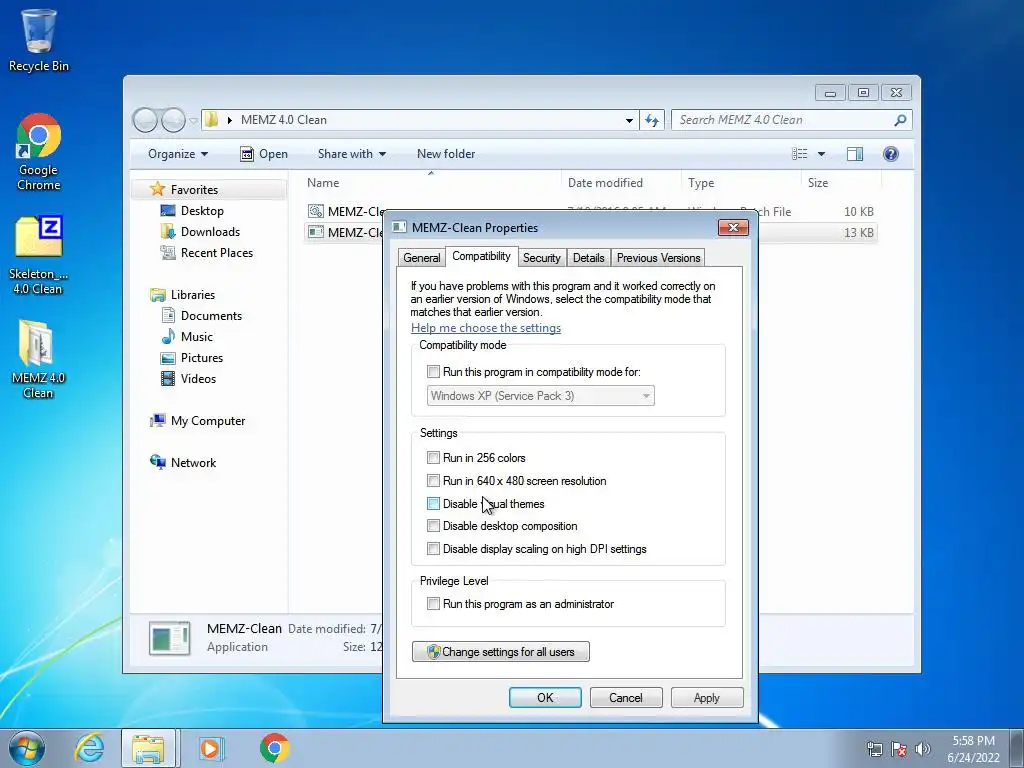Check Run in 640 x 480 screen resolution
The width and height of the screenshot is (1024, 768).
click(433, 481)
